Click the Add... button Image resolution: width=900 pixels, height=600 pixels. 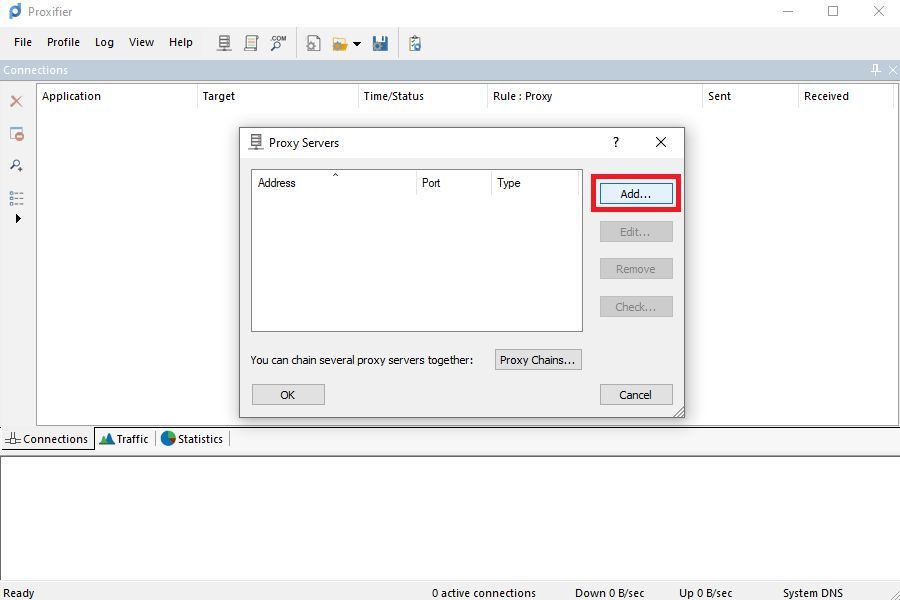[x=636, y=194]
